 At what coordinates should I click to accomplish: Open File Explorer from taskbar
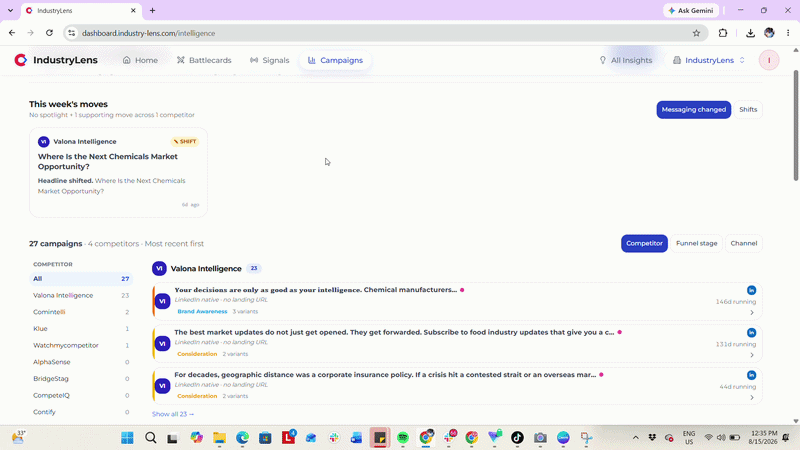[219, 438]
